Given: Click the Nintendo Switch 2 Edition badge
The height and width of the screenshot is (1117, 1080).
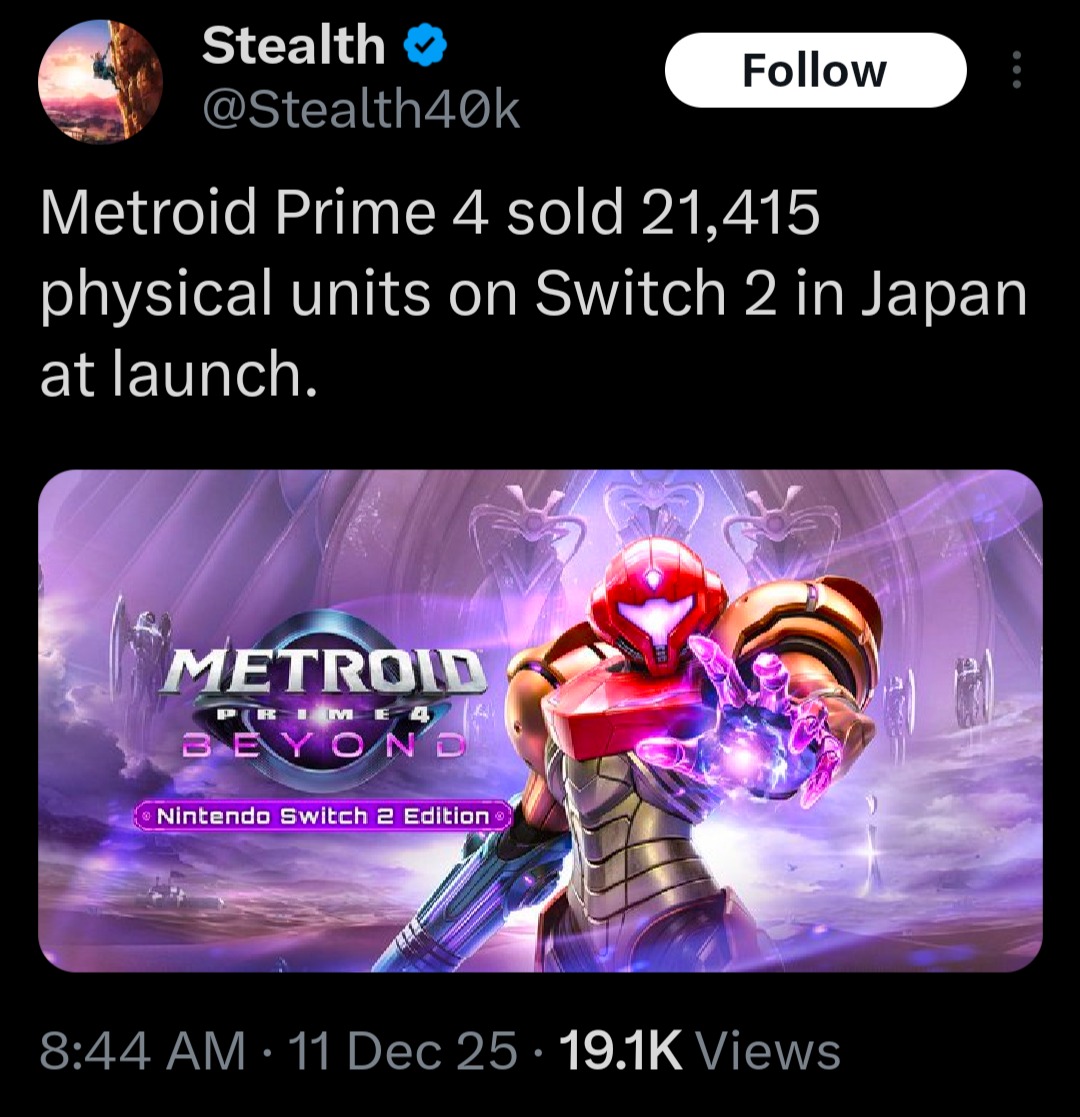Looking at the screenshot, I should pos(323,816).
